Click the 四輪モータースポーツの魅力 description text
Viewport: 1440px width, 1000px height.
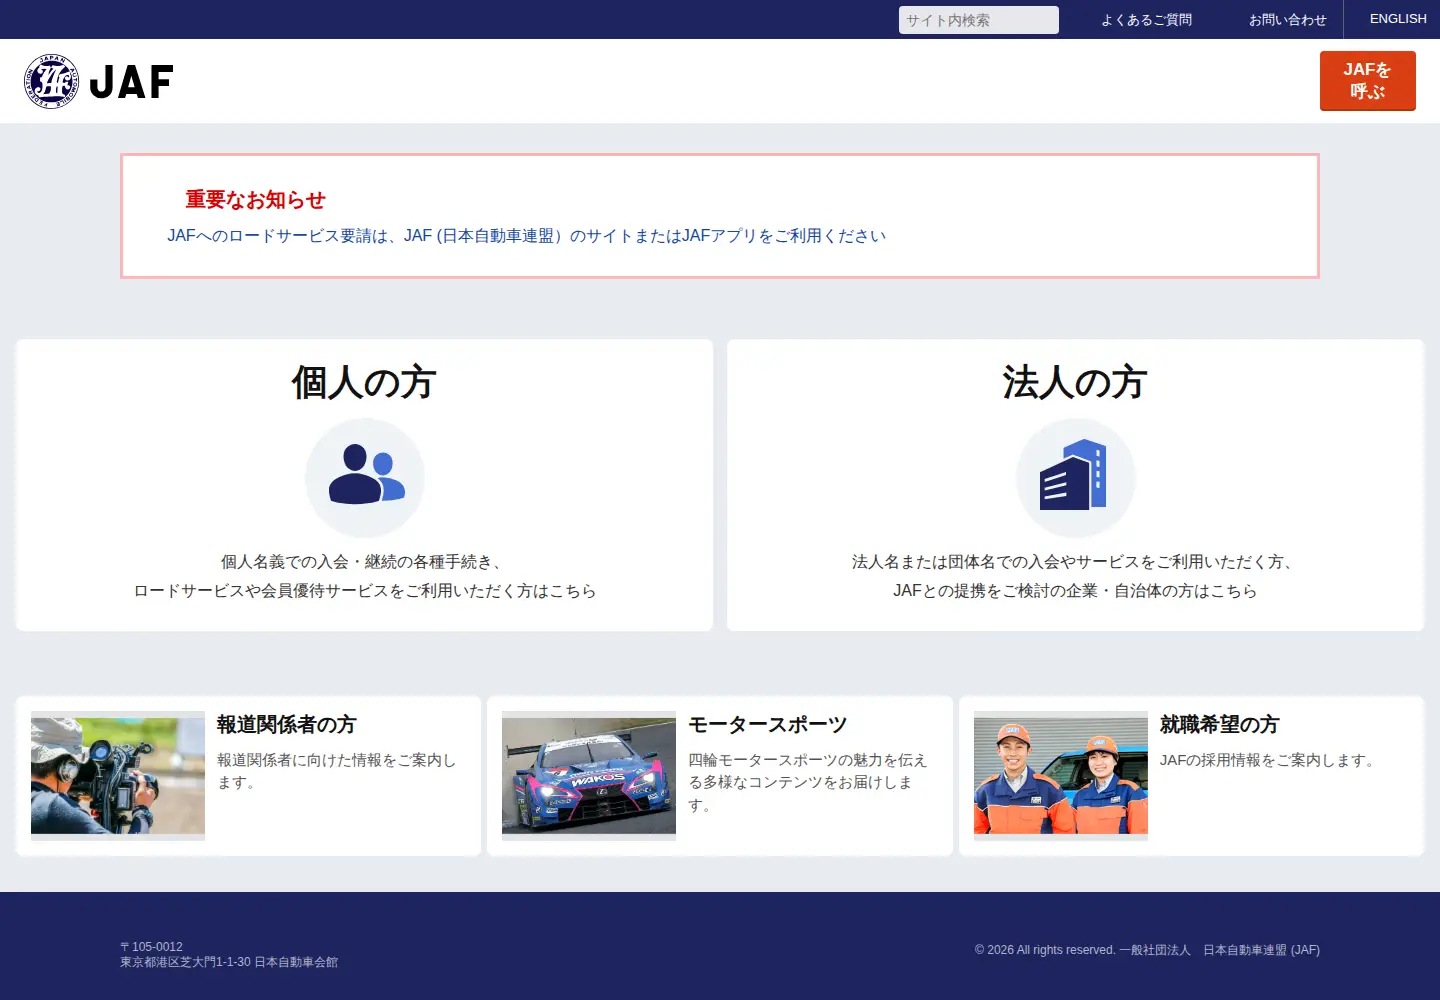coord(808,782)
